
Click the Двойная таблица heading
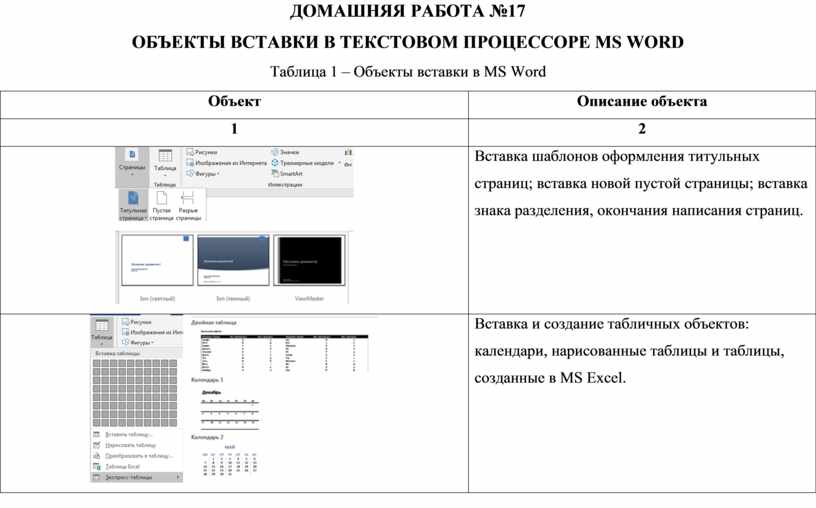tap(213, 323)
